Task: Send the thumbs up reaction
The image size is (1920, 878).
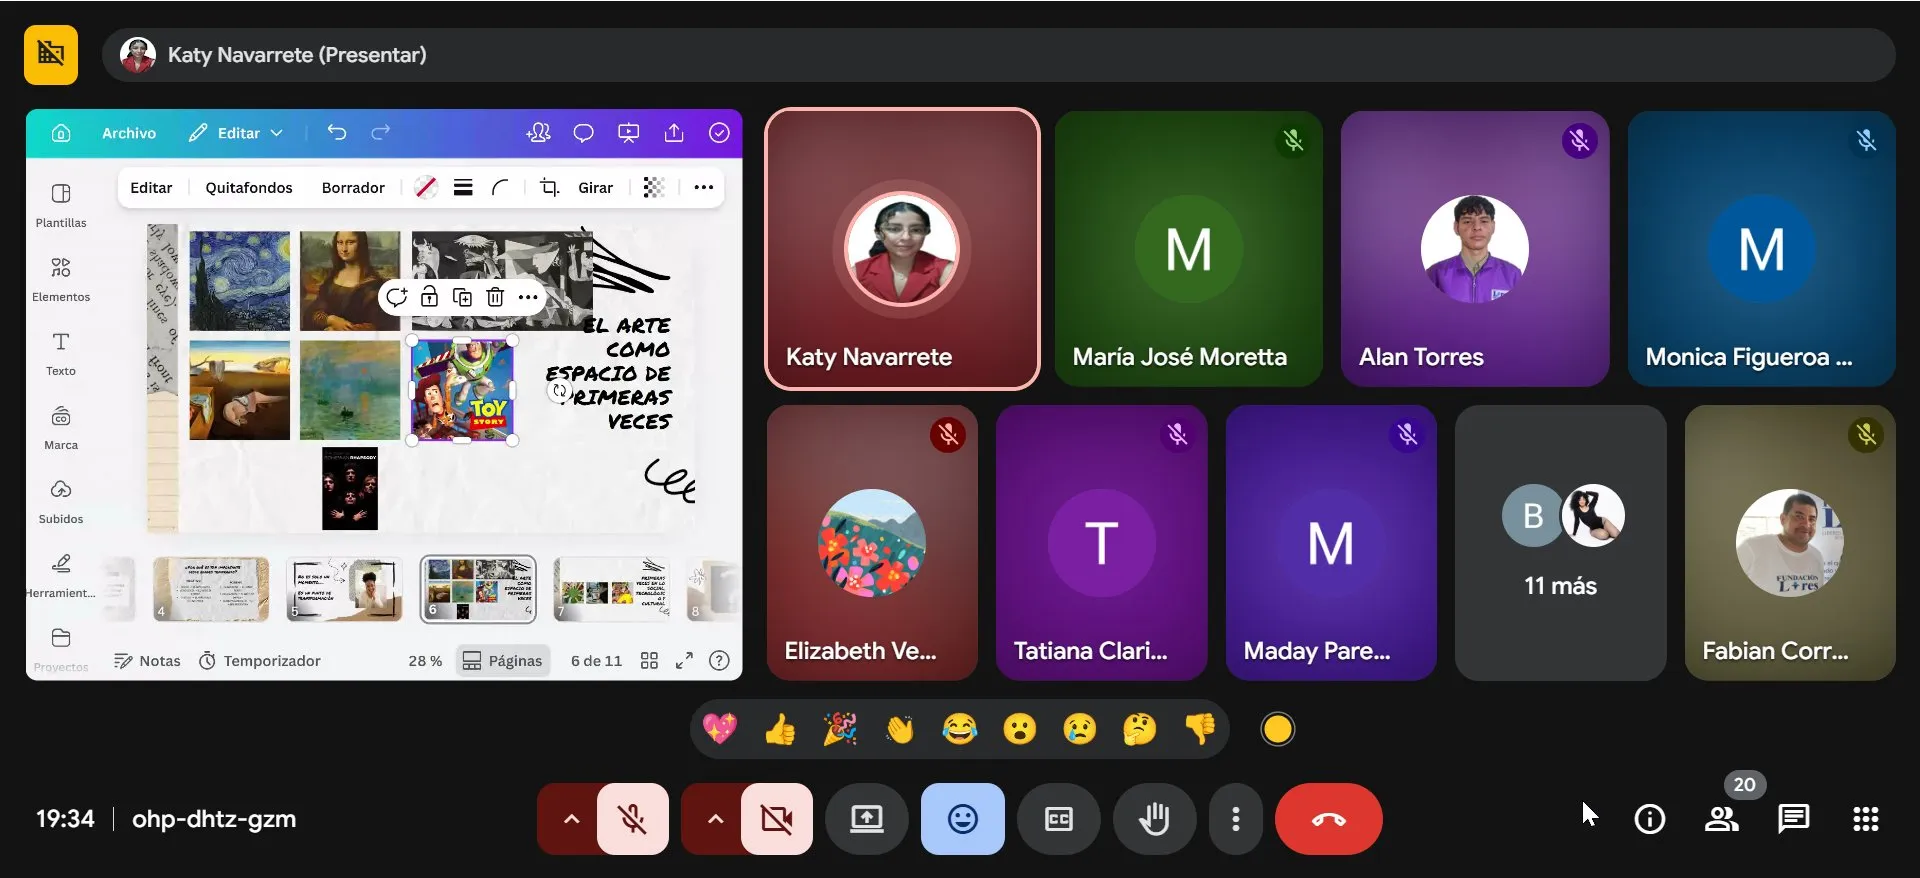Action: point(780,730)
